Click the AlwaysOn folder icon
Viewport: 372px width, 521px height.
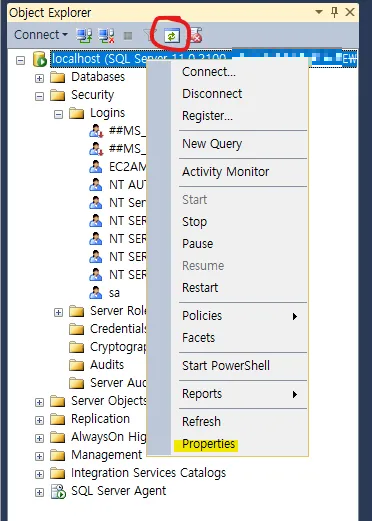57,437
